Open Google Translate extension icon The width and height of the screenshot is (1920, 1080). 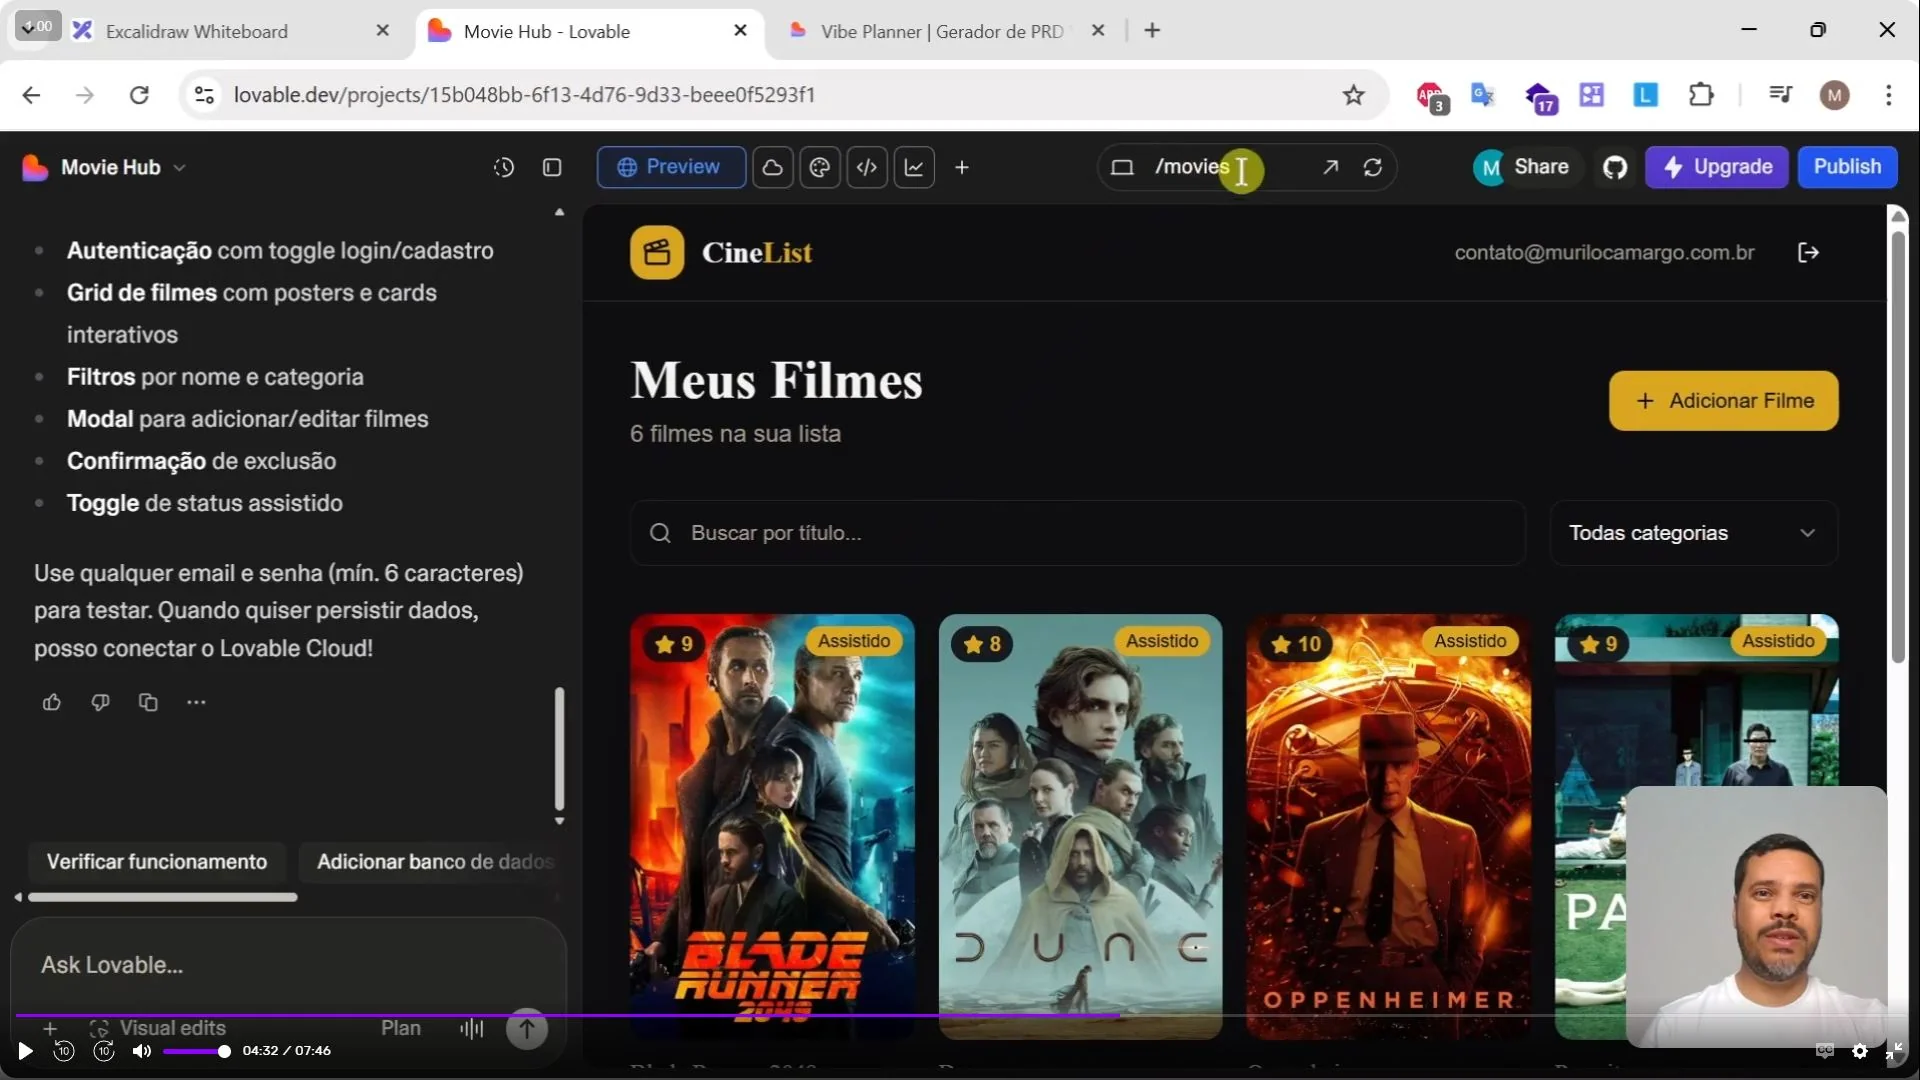click(x=1482, y=95)
